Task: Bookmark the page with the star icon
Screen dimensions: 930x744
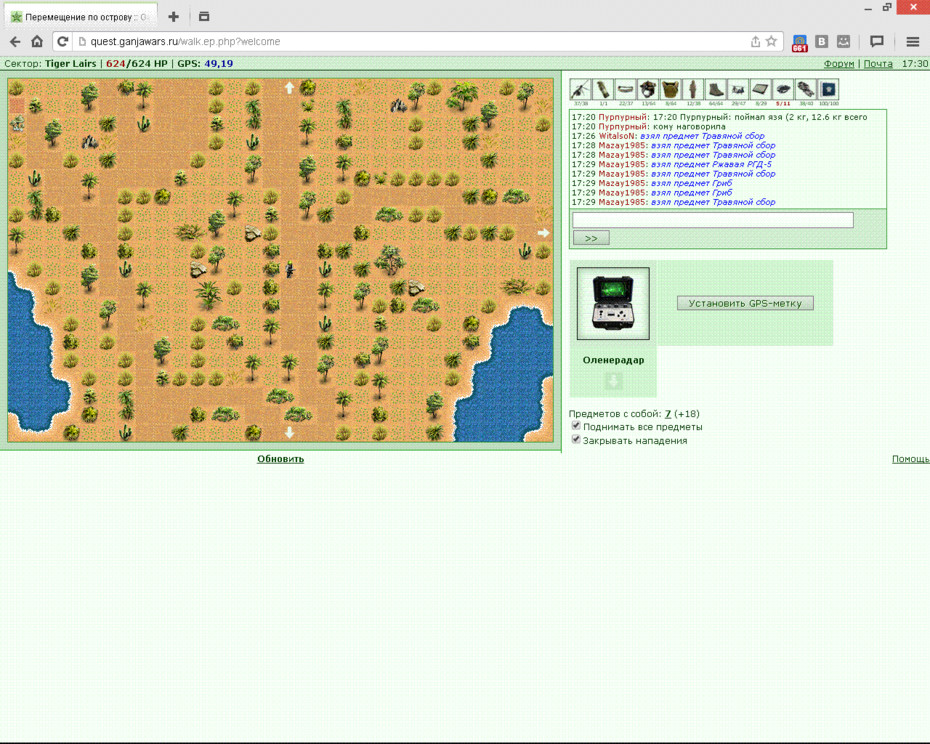Action: pos(771,41)
